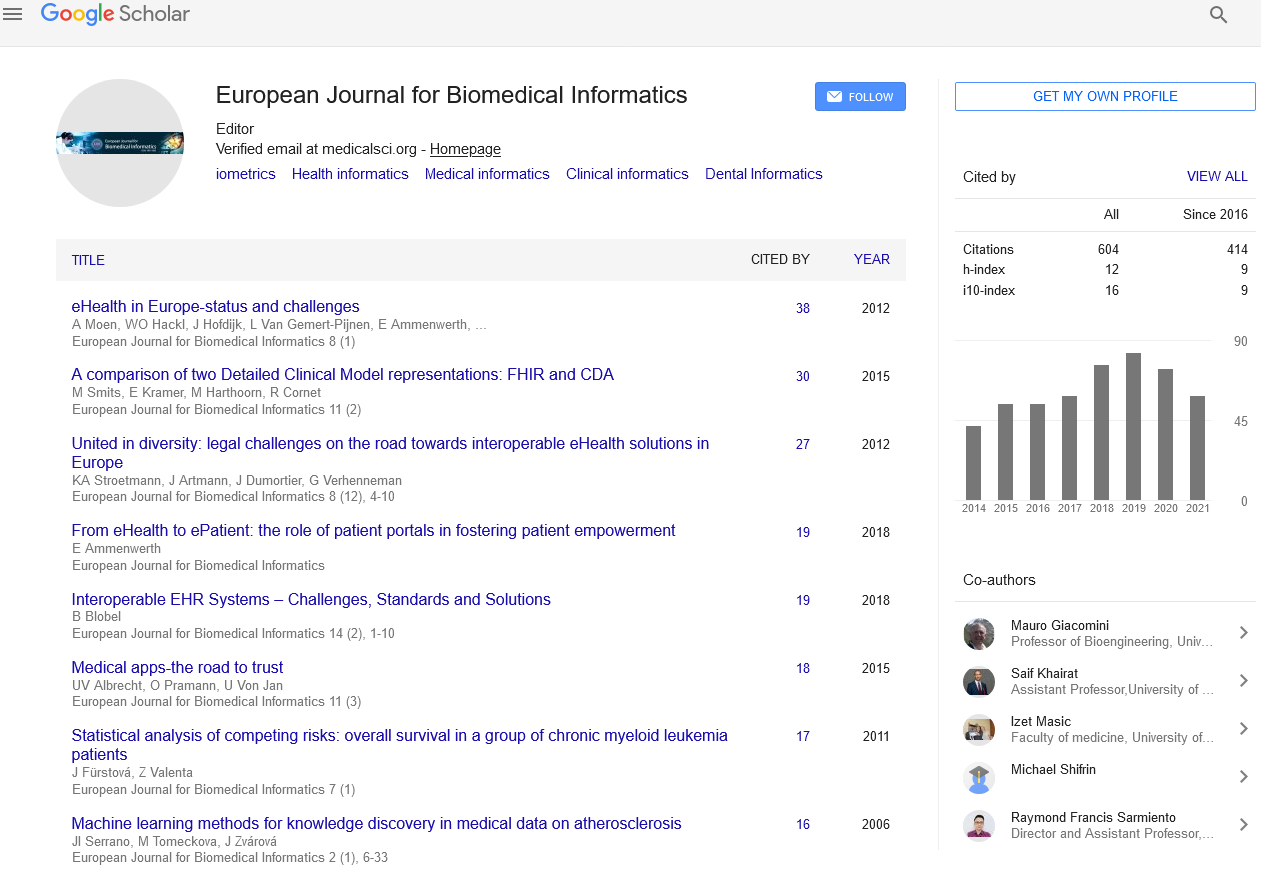Viewport: 1261px width, 873px height.
Task: Open article eHealth in Europe-status and challenges
Action: click(x=215, y=307)
